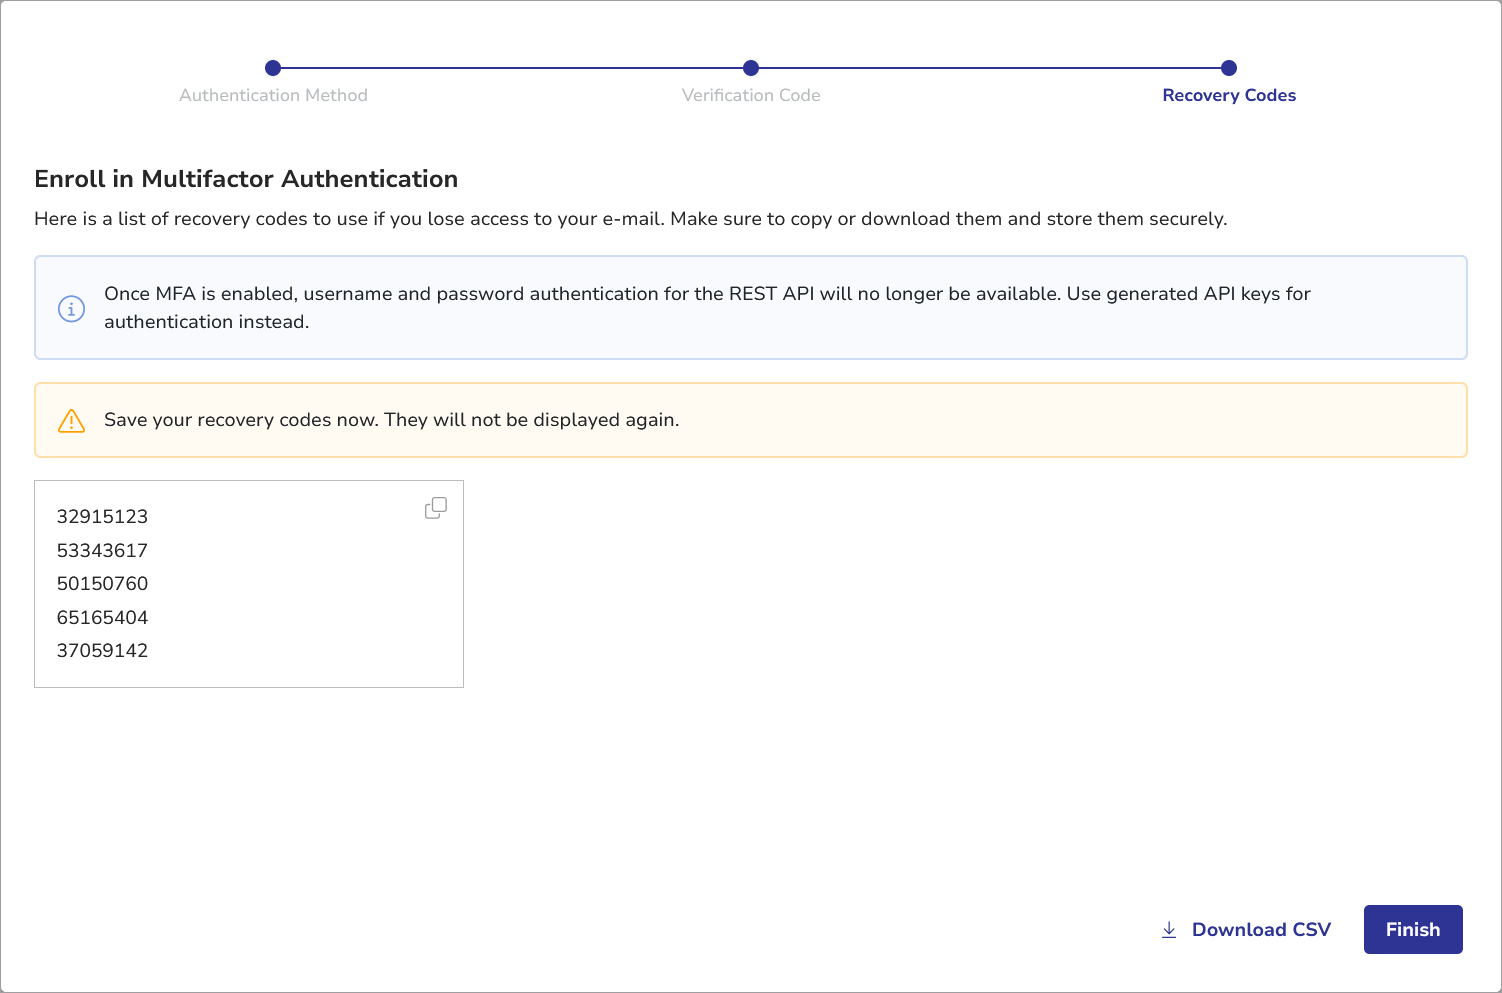Viewport: 1502px width, 993px height.
Task: Copy recovery codes using the copy icon
Action: 436,508
